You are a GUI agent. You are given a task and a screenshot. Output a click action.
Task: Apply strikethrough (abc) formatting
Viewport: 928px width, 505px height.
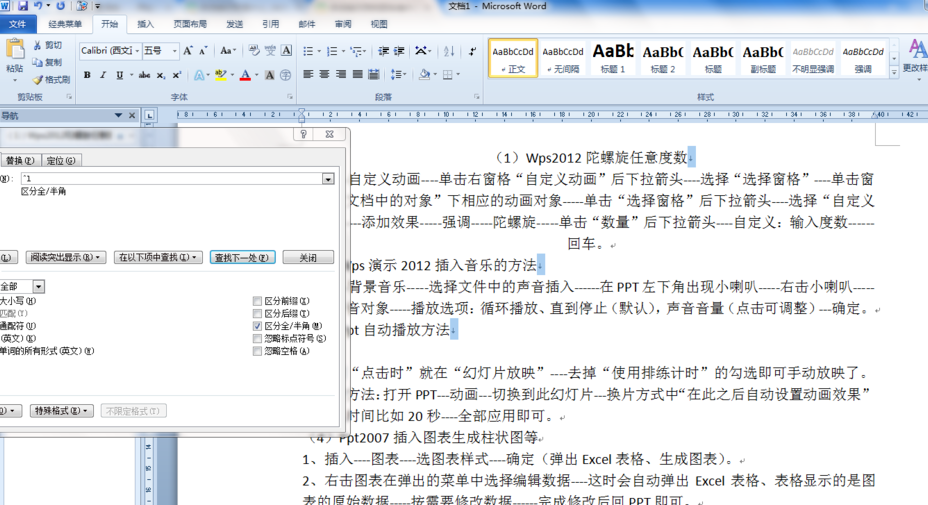click(x=144, y=75)
